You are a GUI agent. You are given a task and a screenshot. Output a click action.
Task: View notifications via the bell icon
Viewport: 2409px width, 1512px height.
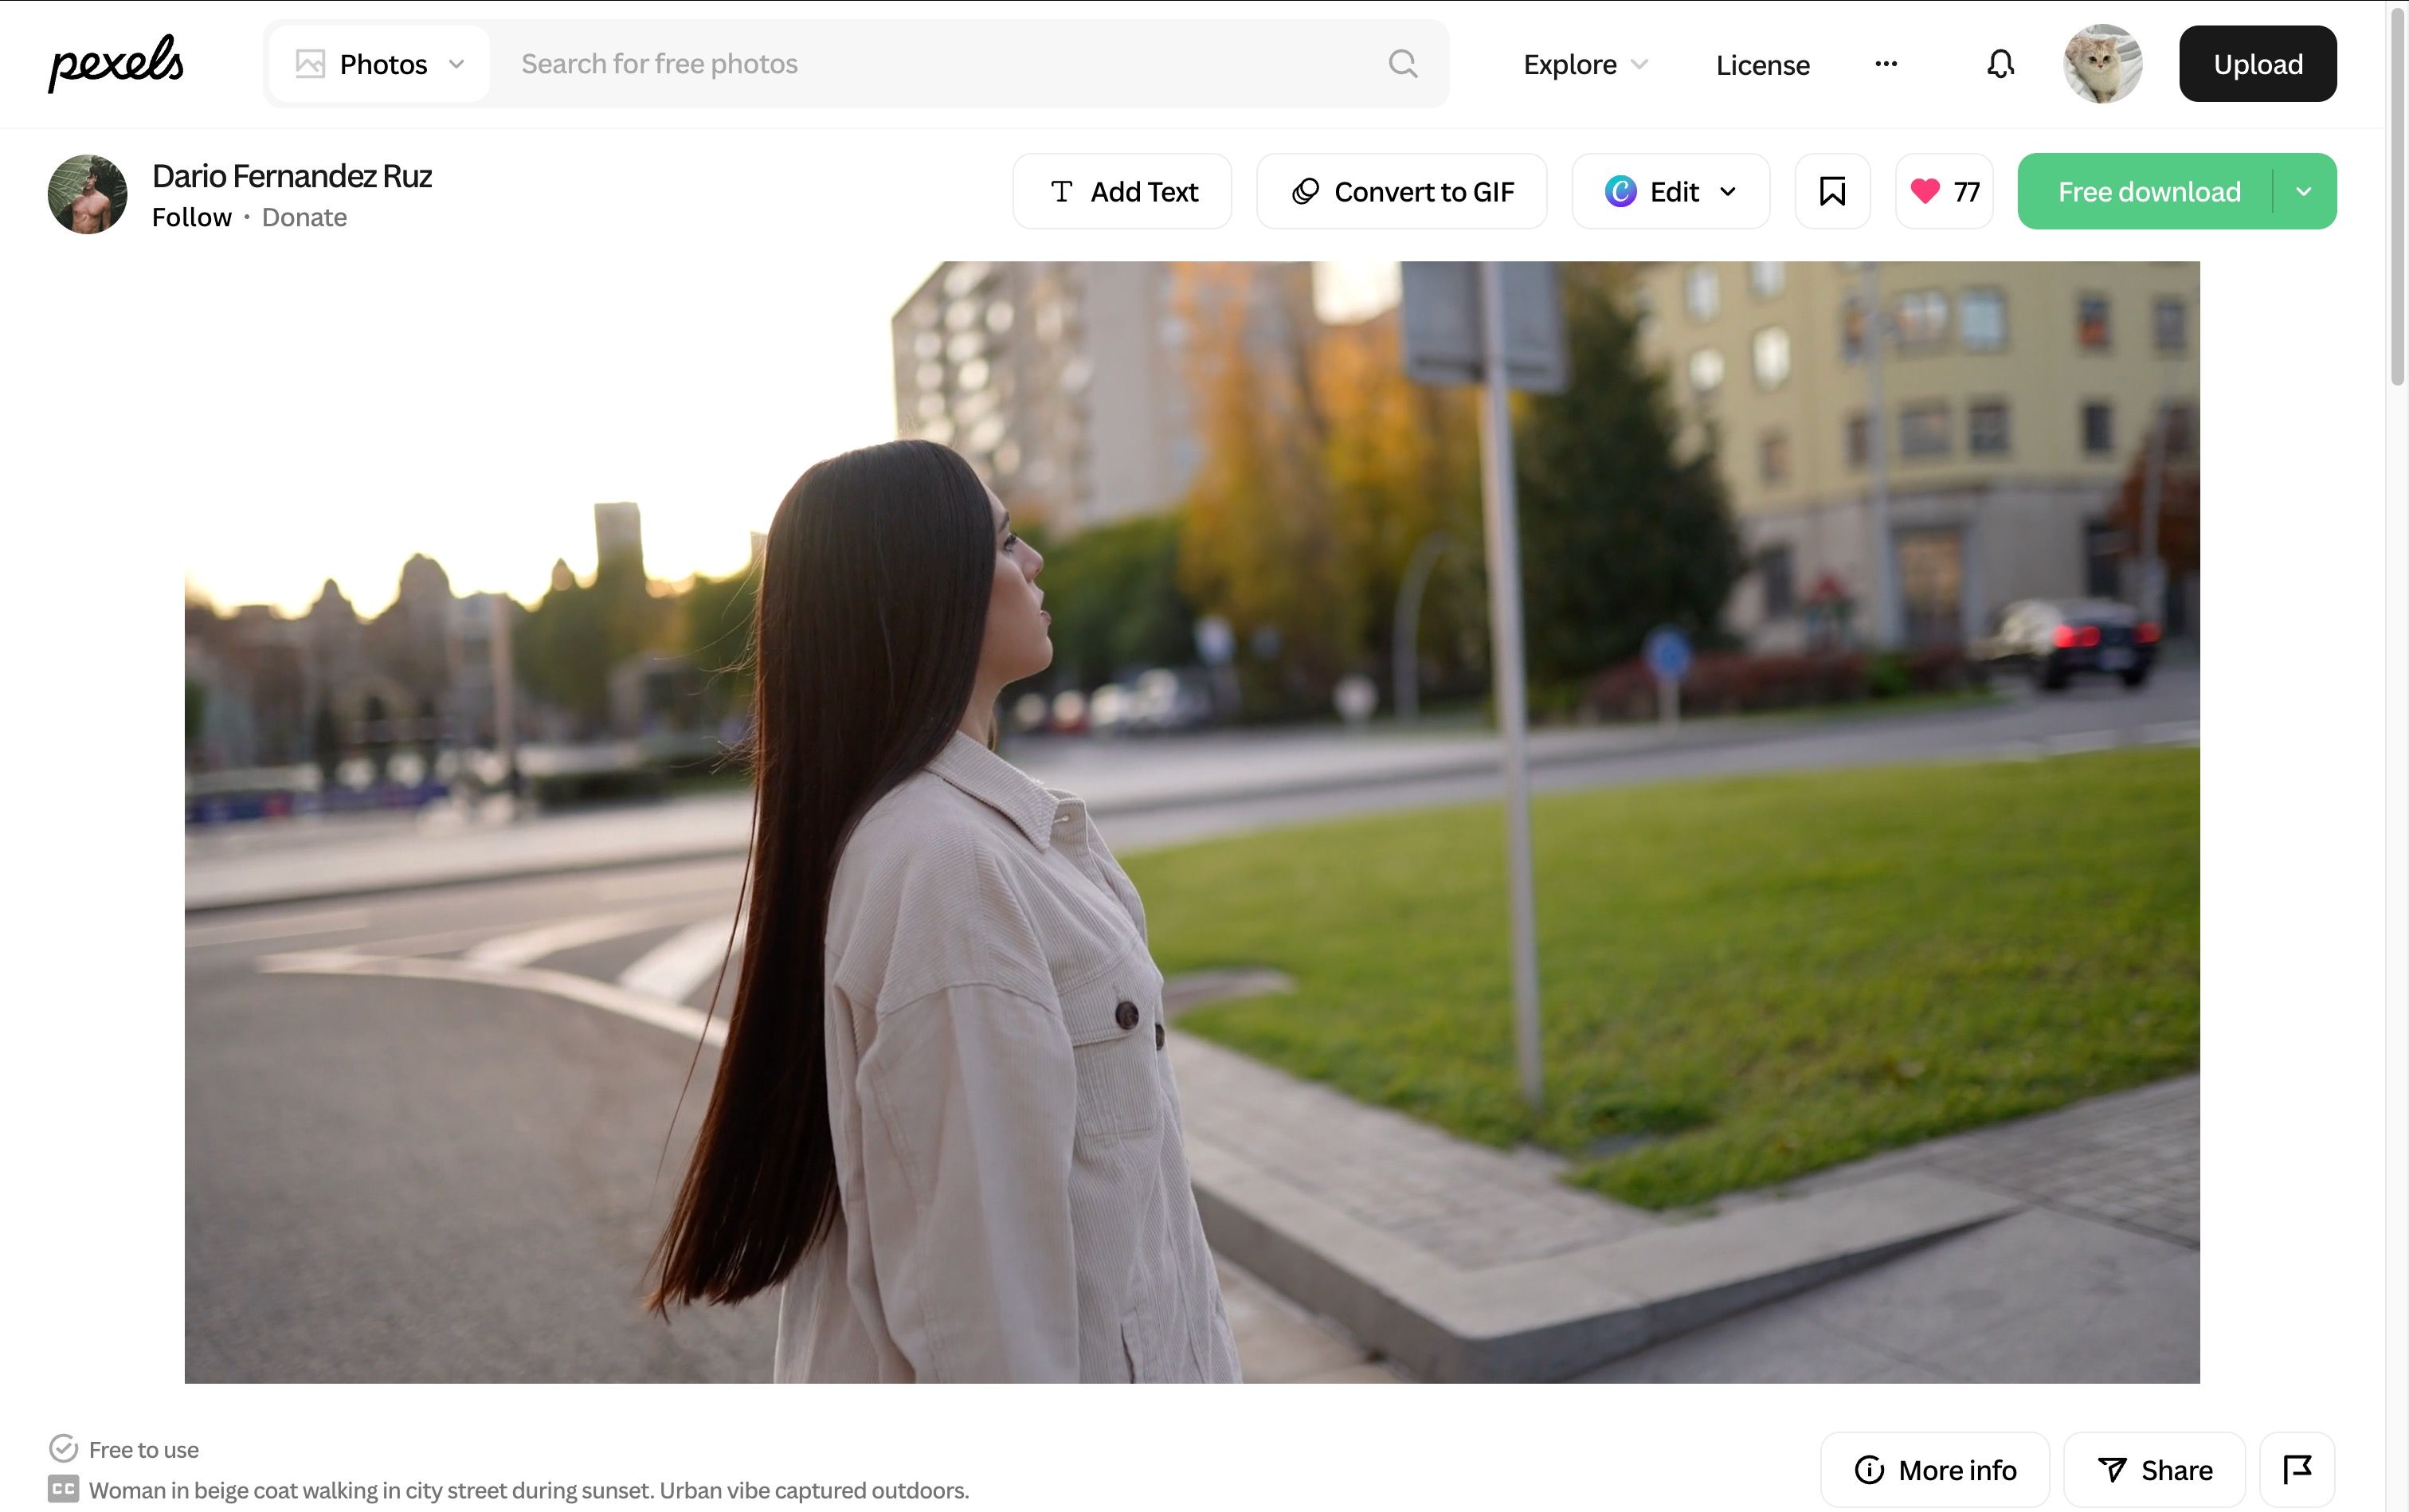click(x=2000, y=64)
